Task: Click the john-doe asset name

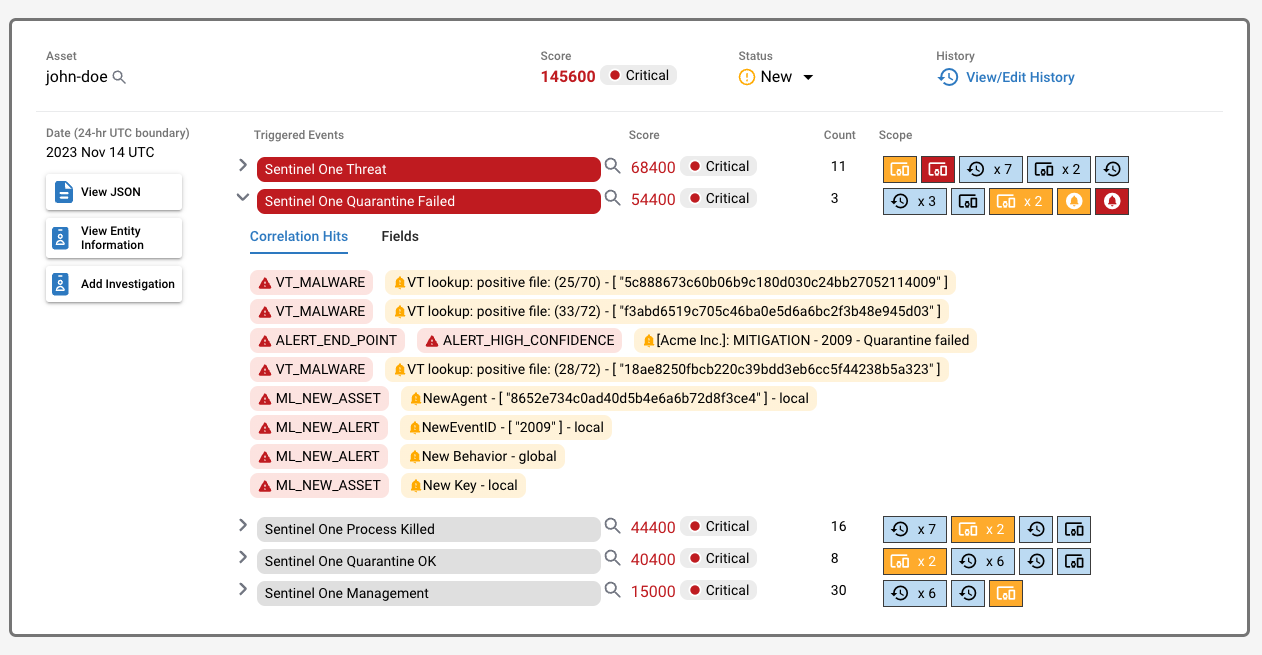Action: (x=77, y=77)
